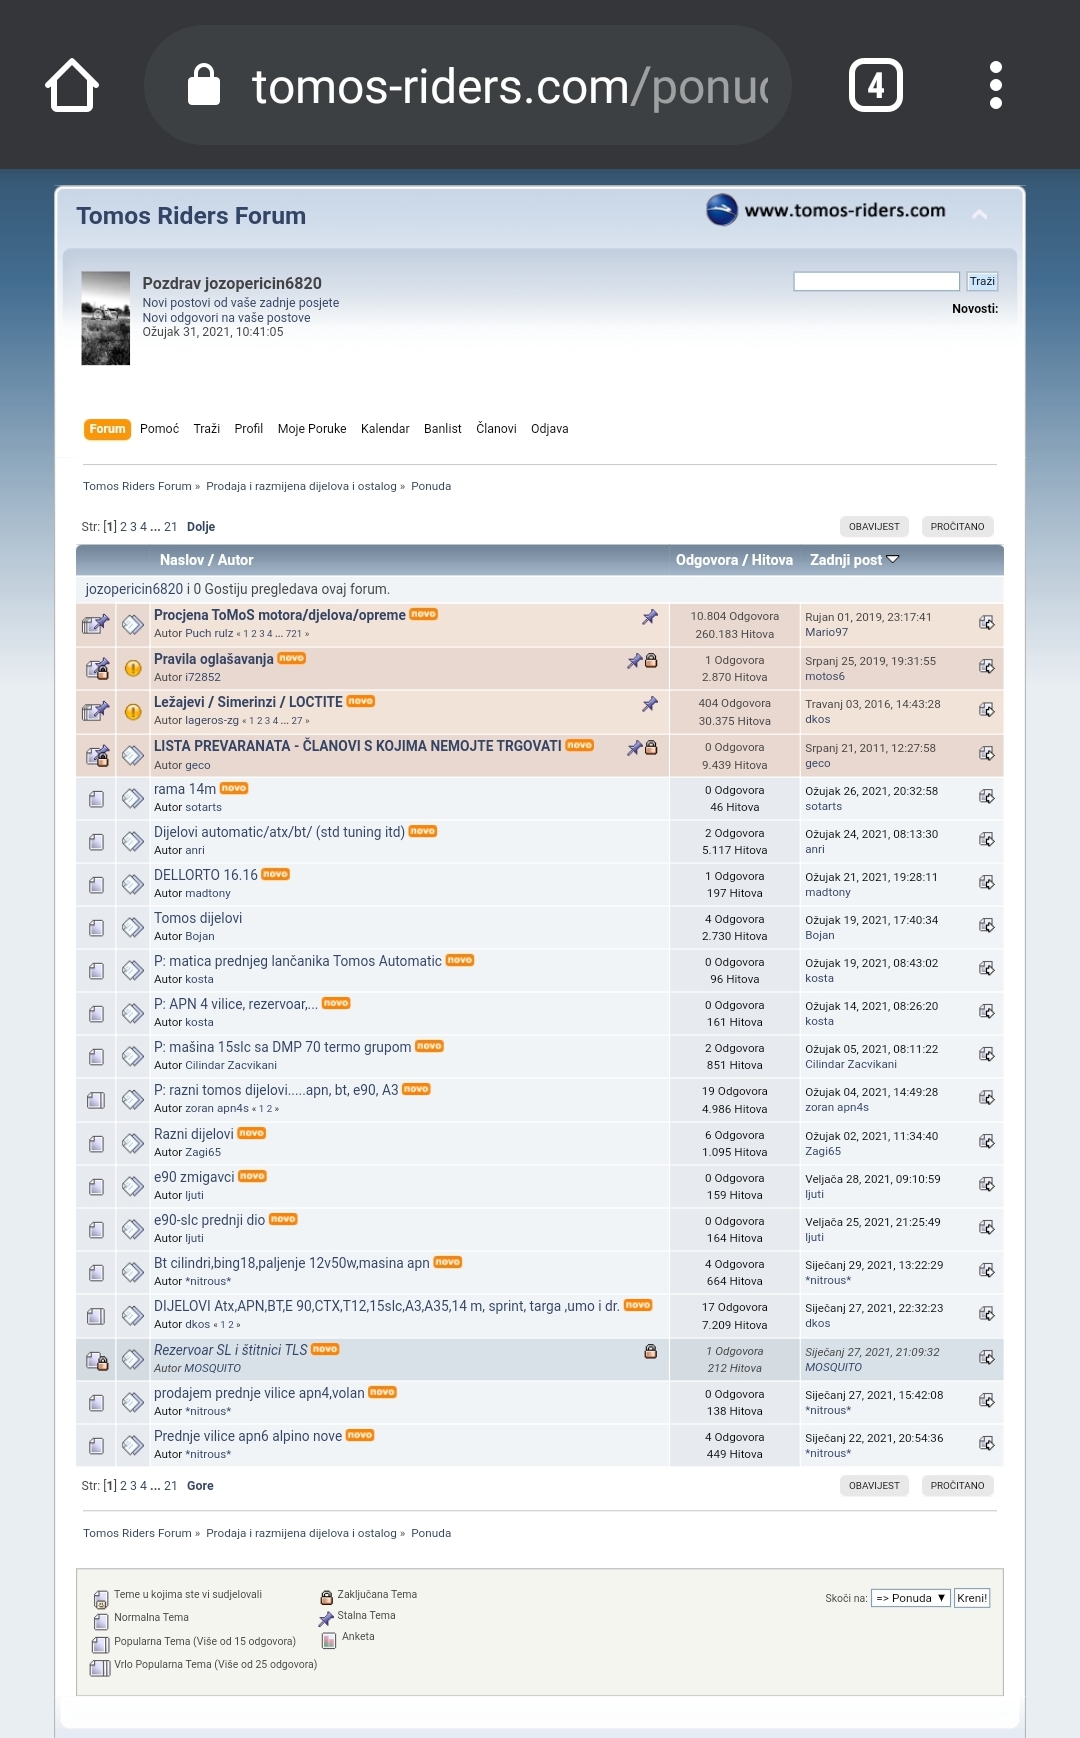Open the Banlist menu item
1080x1738 pixels.
pos(443,429)
